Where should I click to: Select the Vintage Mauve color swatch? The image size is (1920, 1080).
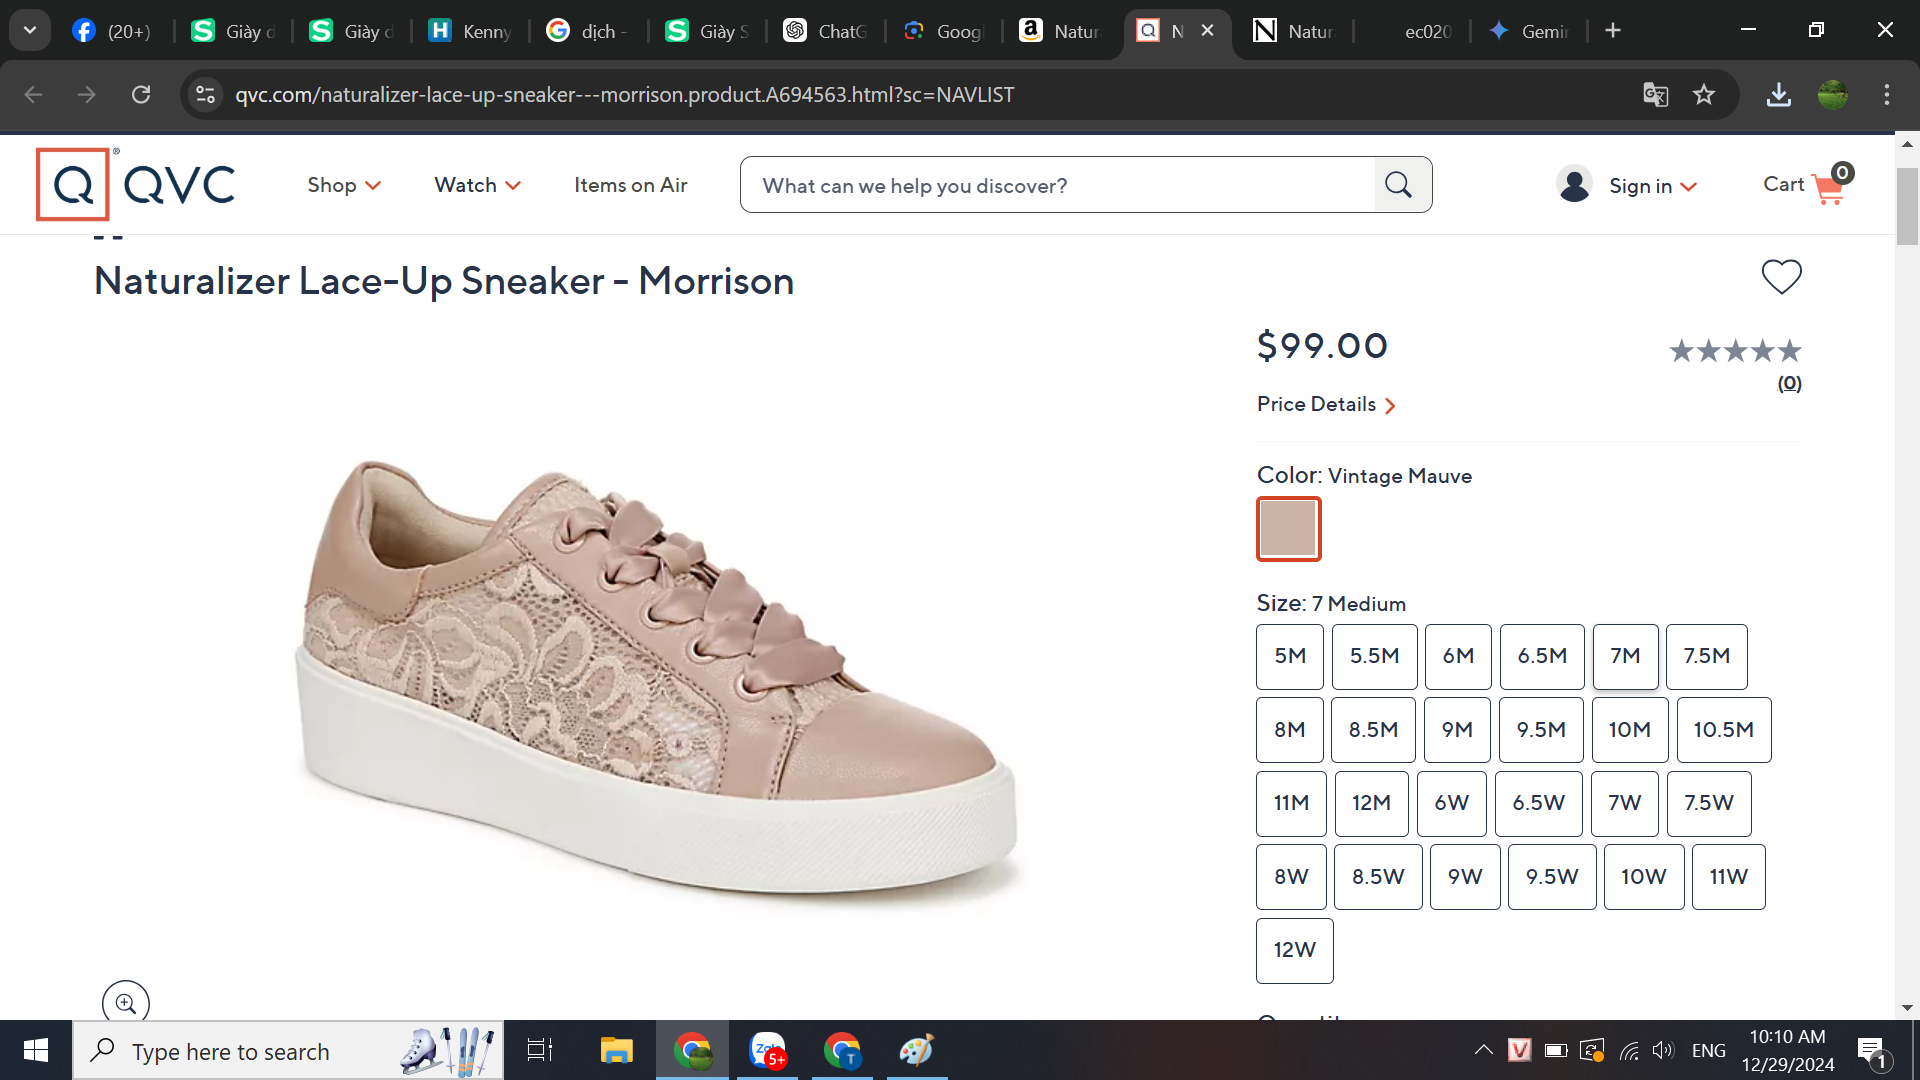click(x=1288, y=528)
